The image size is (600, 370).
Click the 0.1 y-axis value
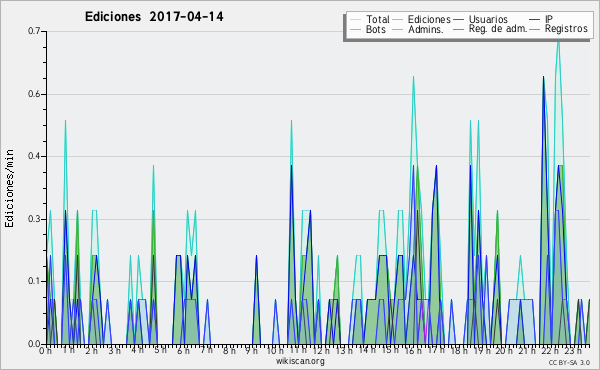click(x=34, y=281)
